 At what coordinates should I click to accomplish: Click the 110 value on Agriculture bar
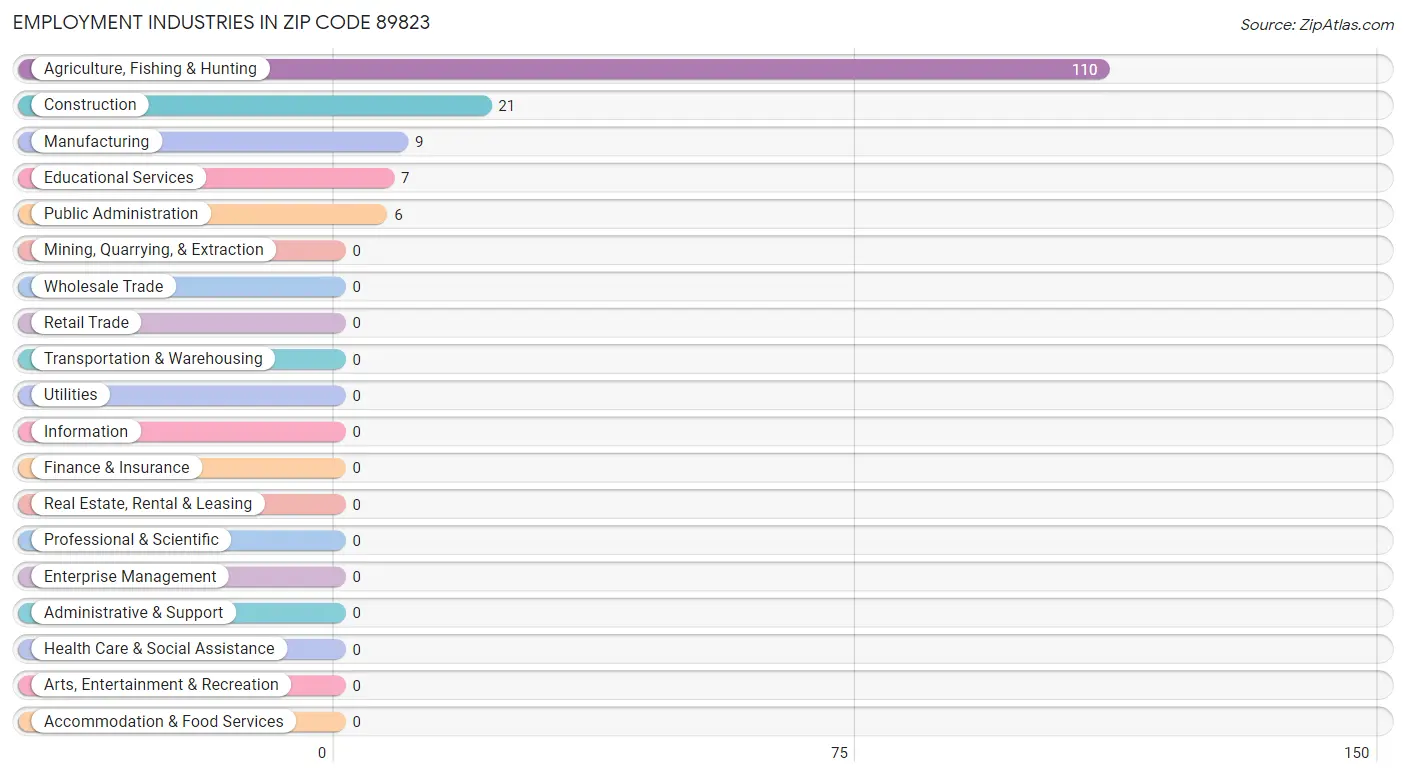click(1085, 70)
